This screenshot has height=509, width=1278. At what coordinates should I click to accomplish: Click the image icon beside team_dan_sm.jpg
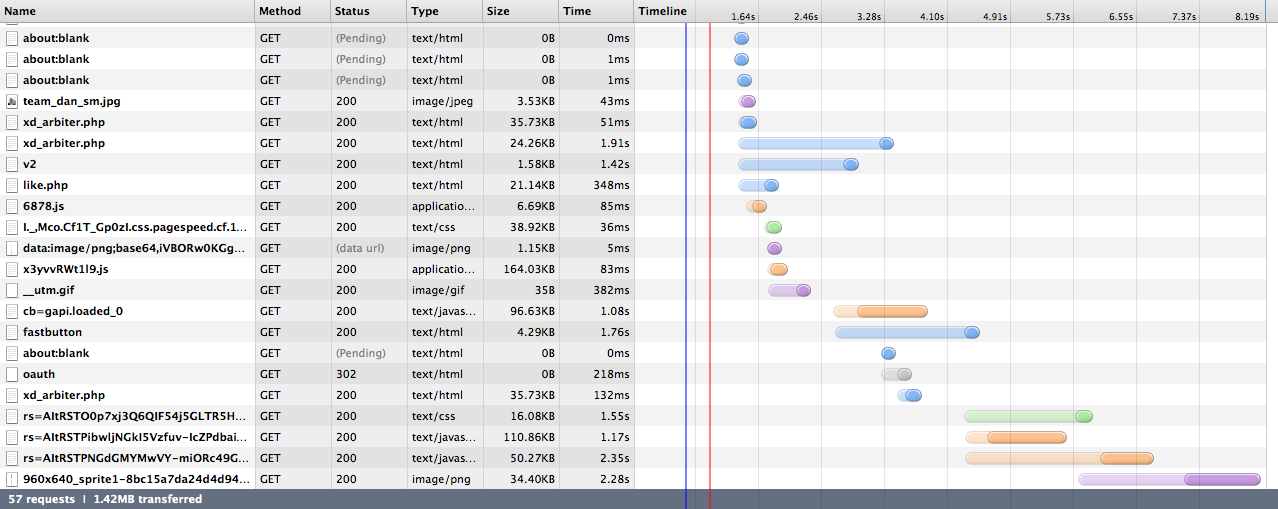click(x=12, y=101)
